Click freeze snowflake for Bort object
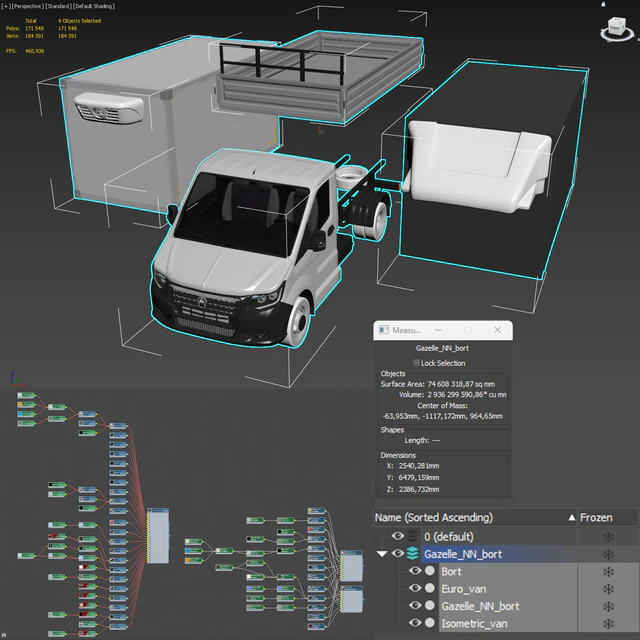The width and height of the screenshot is (640, 640). coord(608,571)
